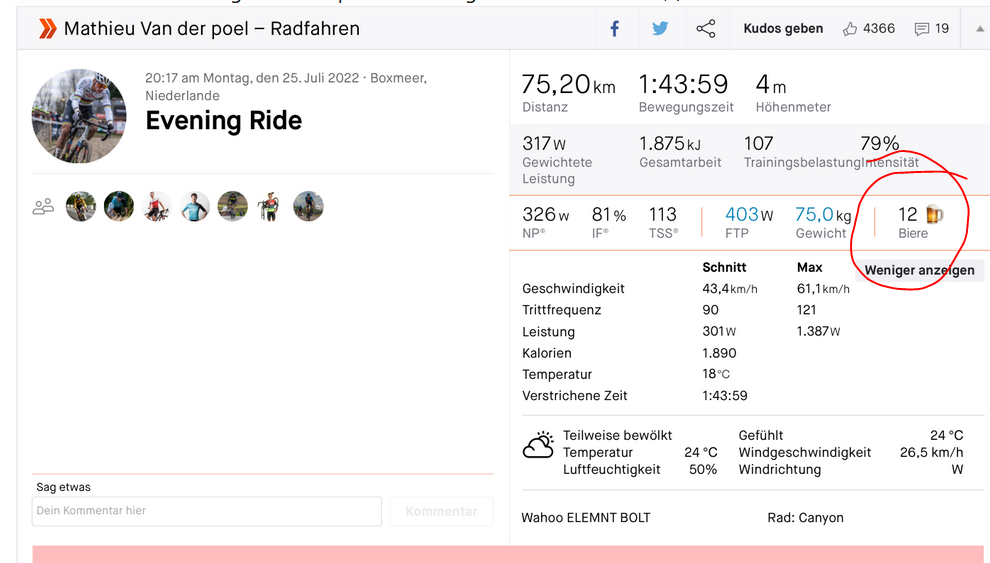
Task: Open the first participant avatar in the row
Action: tap(81, 207)
